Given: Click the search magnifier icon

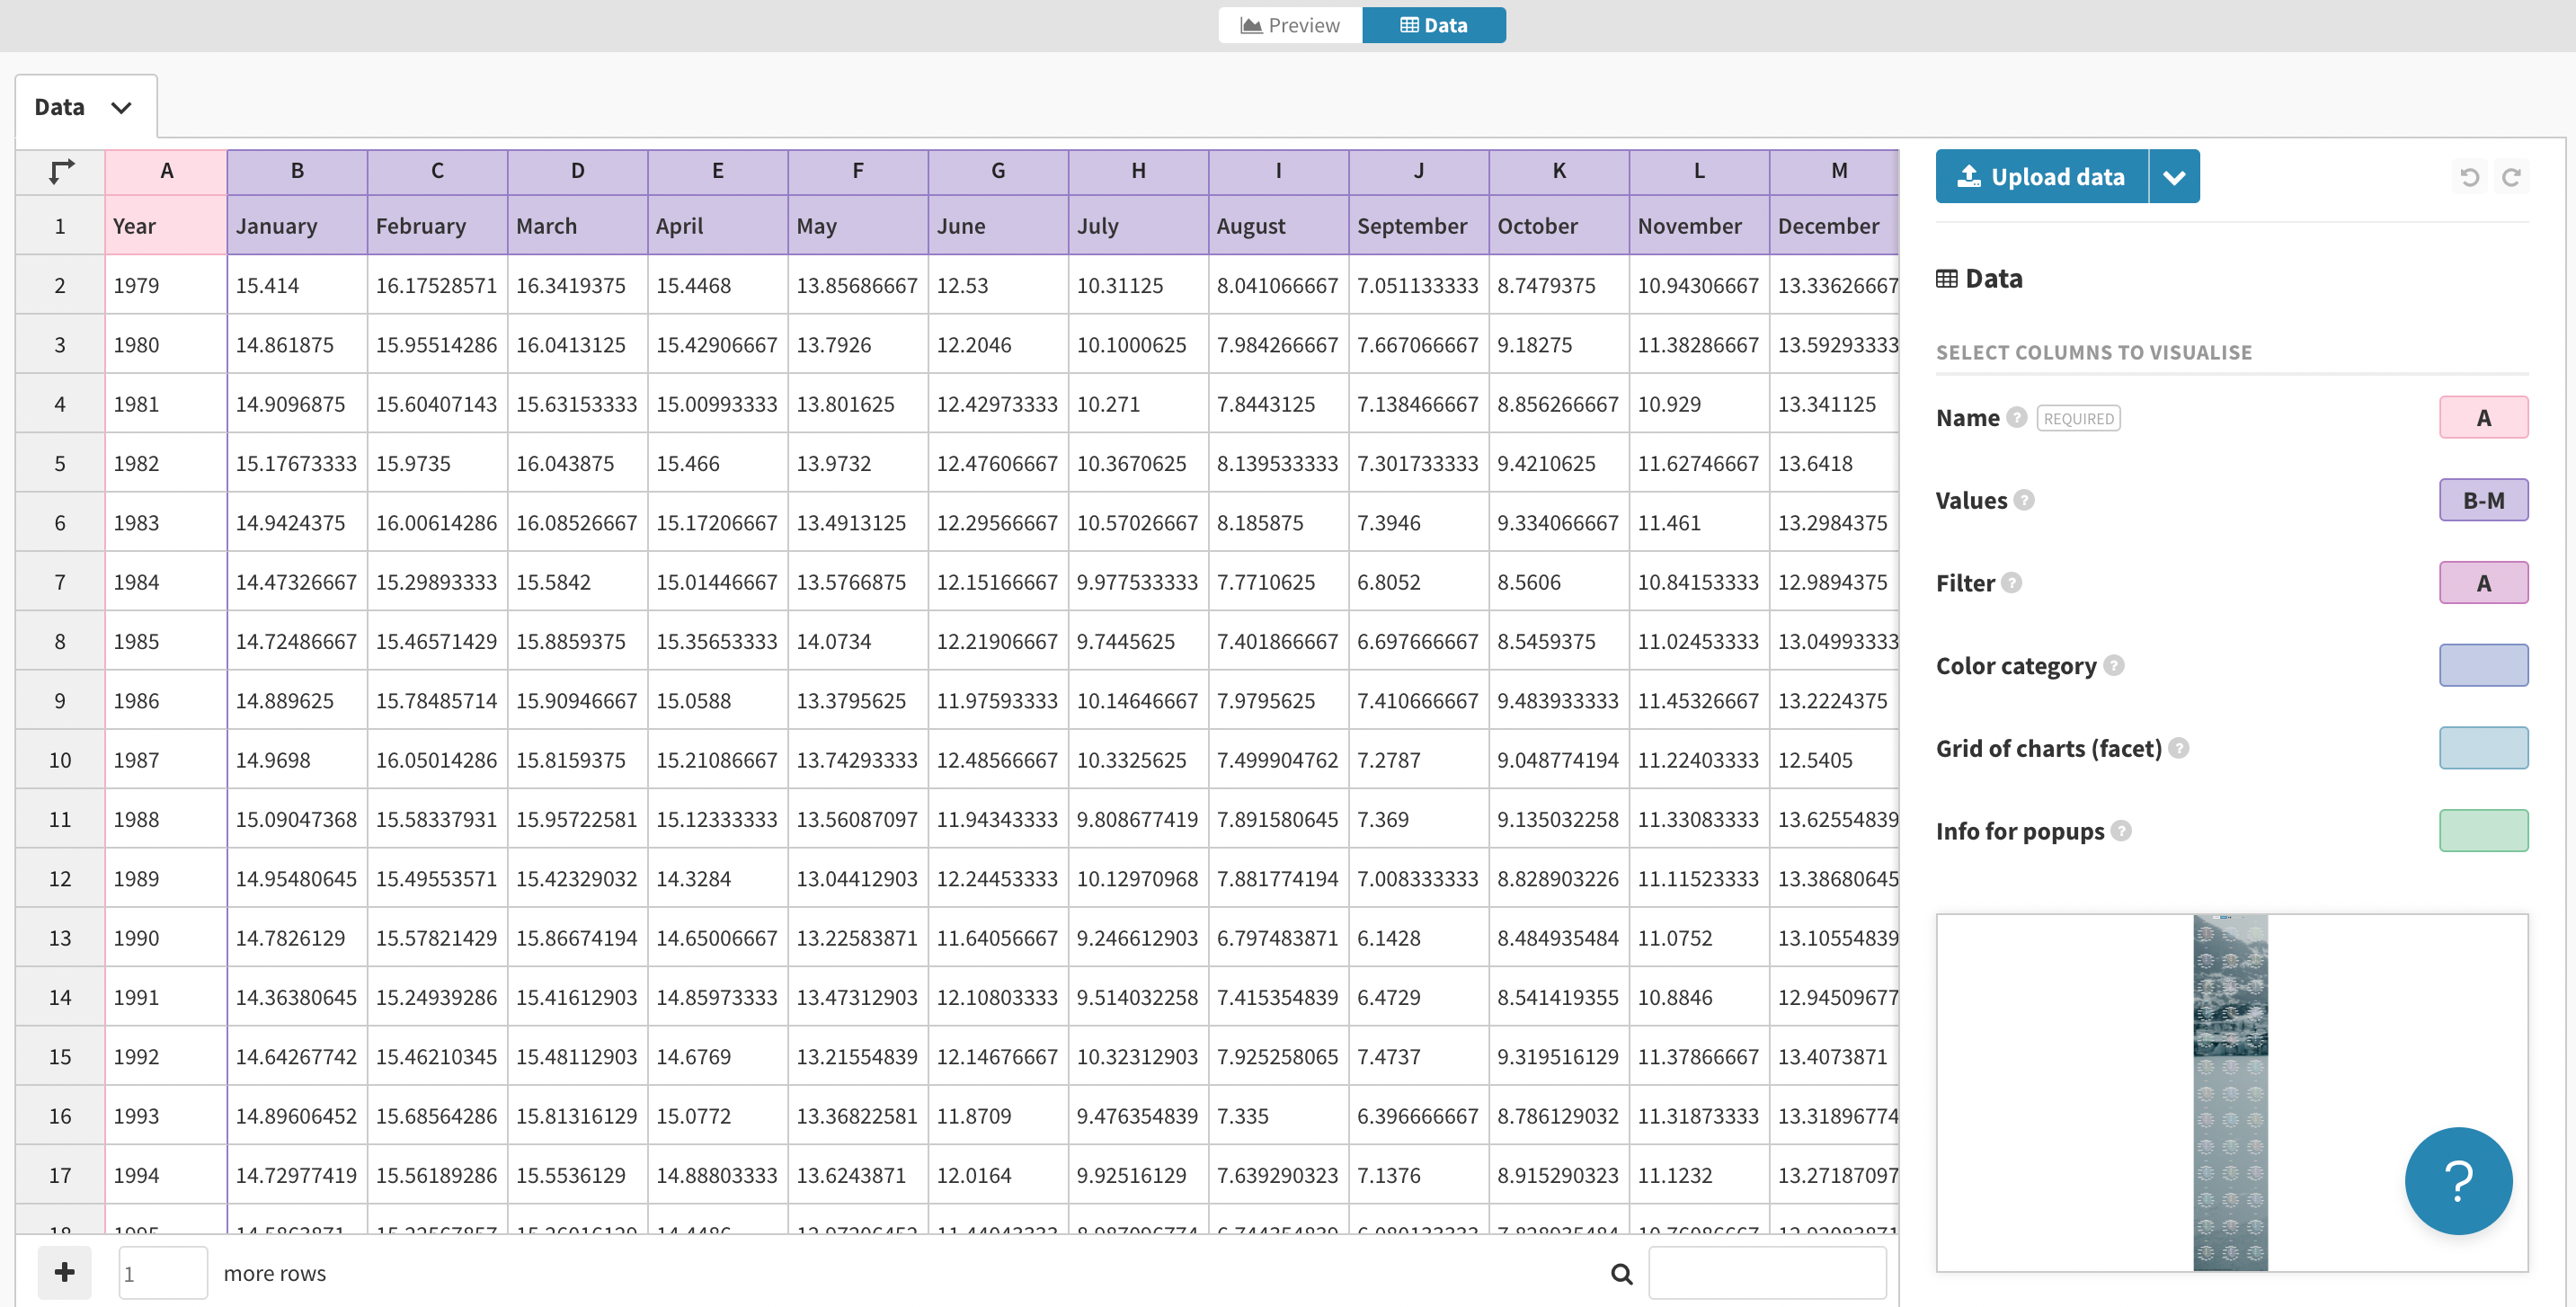Looking at the screenshot, I should click(x=1621, y=1273).
